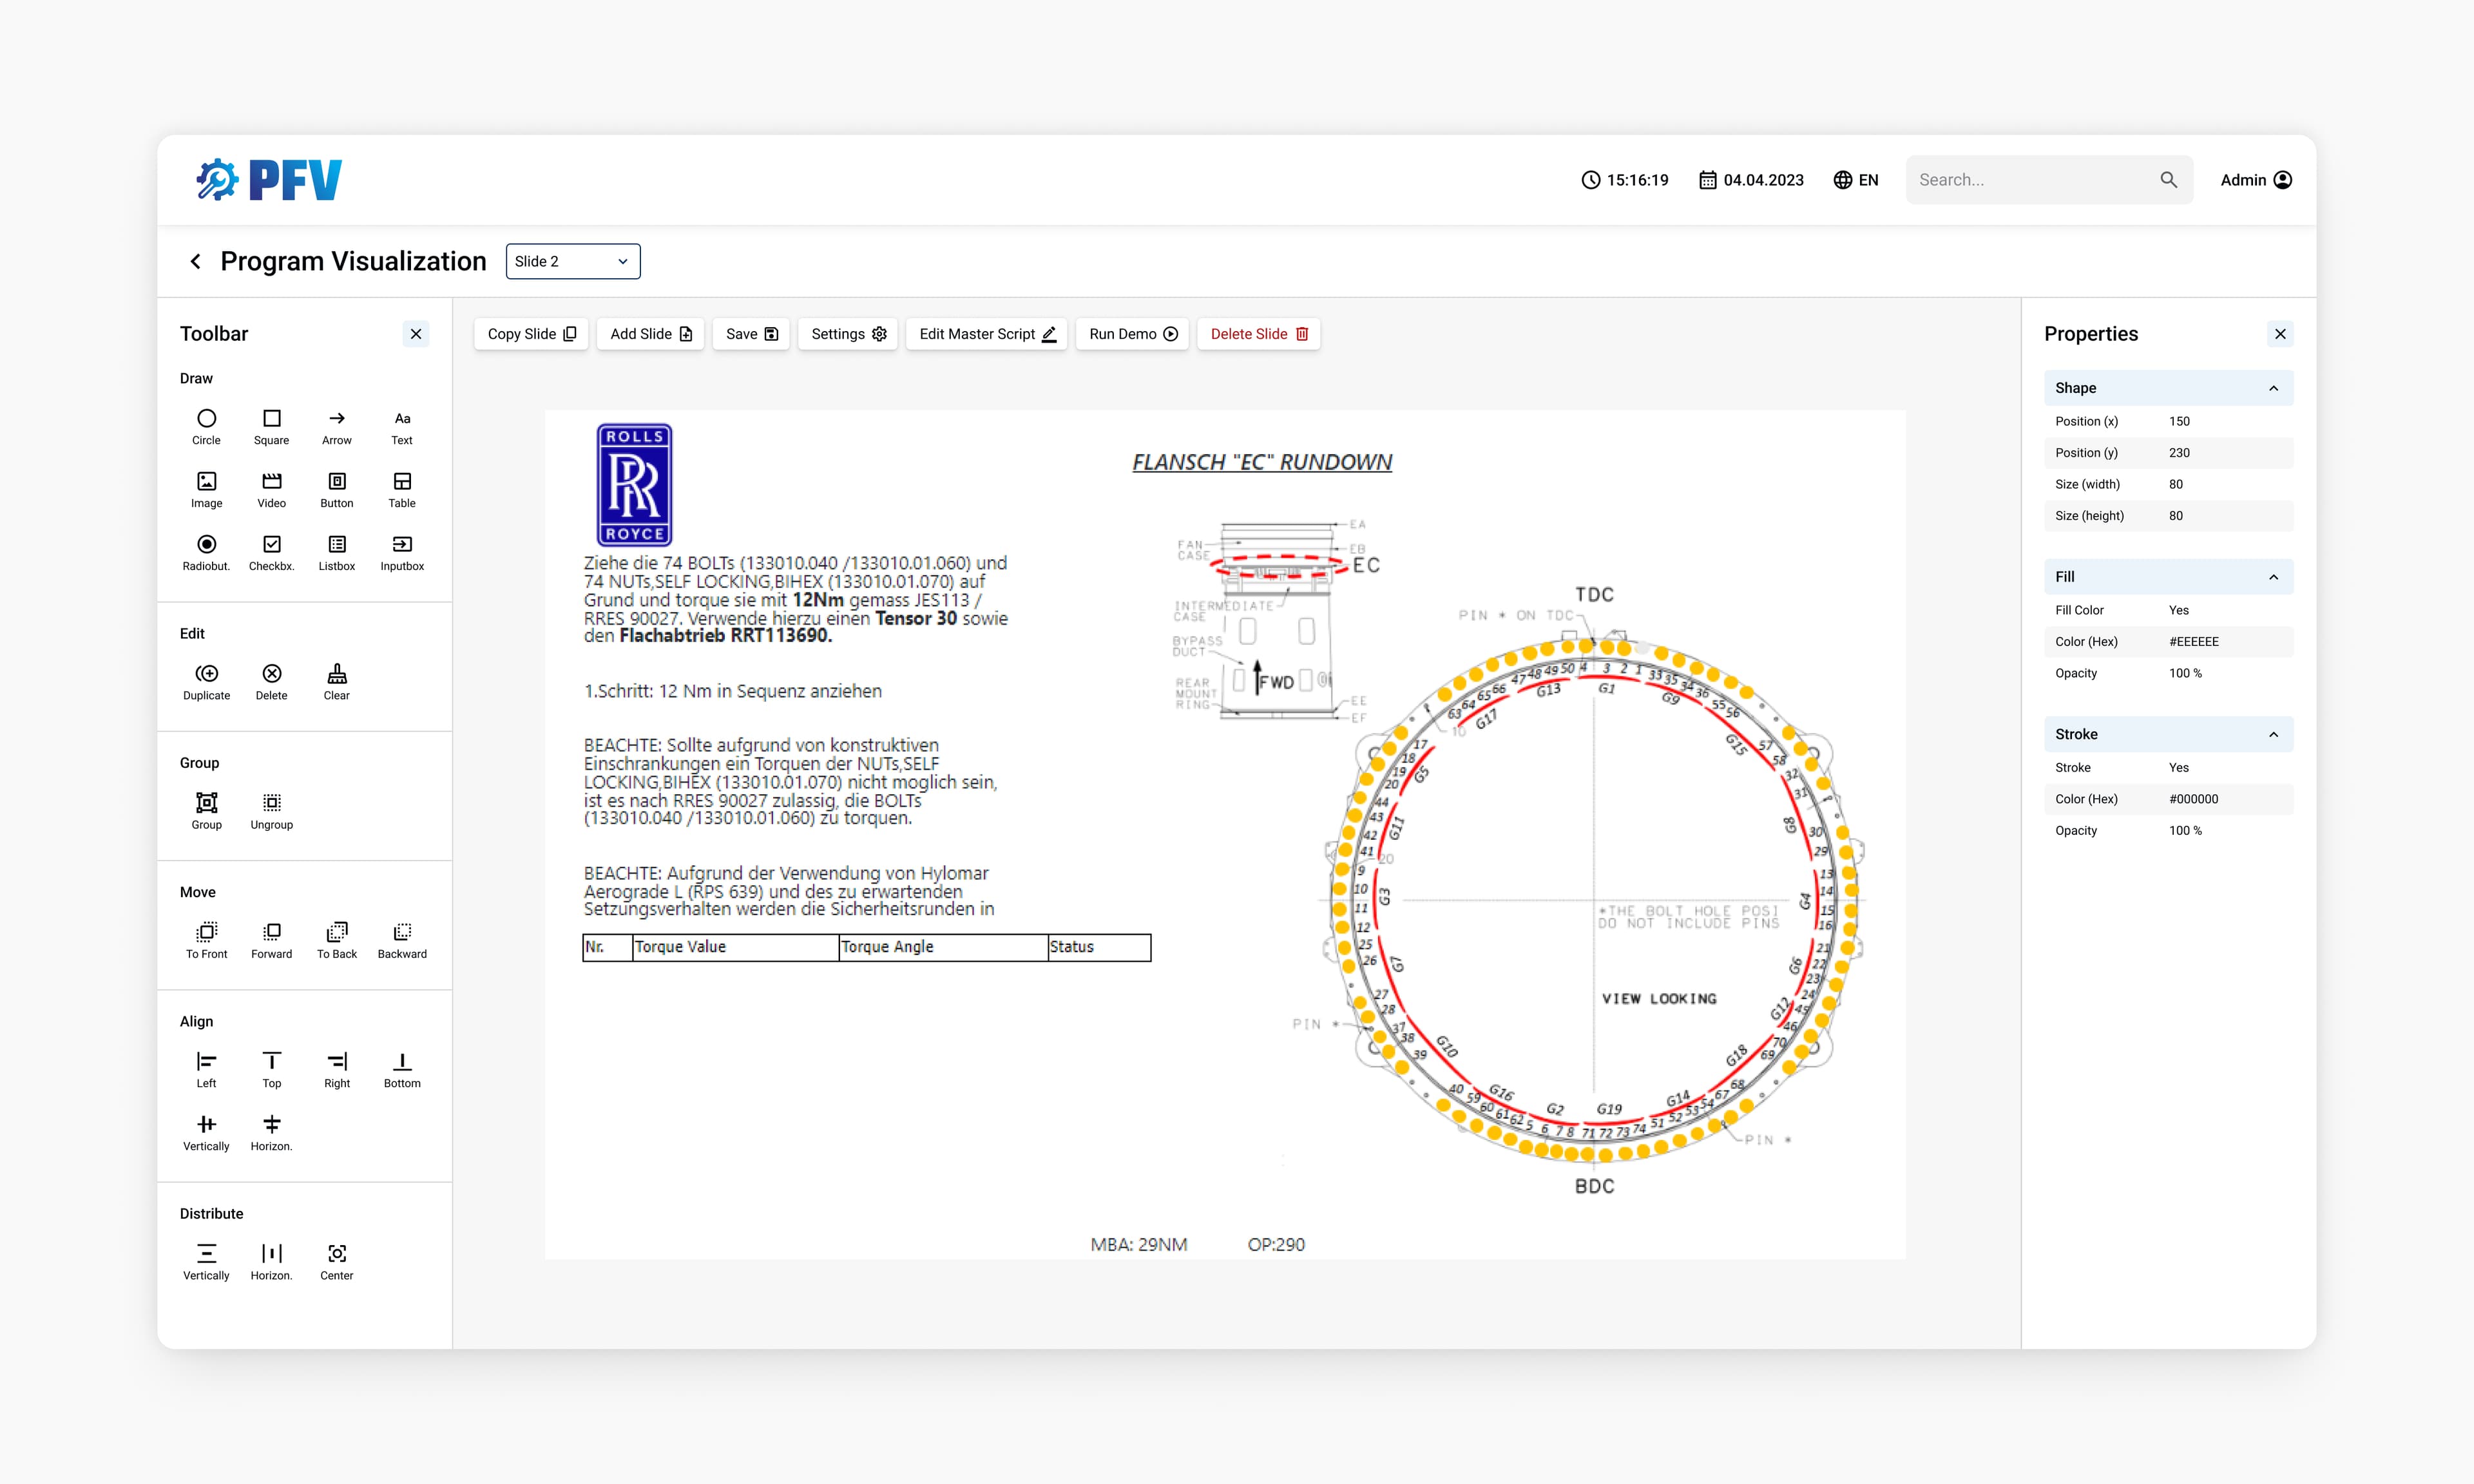
Task: Select the Rolls Royce logo image
Action: [634, 484]
